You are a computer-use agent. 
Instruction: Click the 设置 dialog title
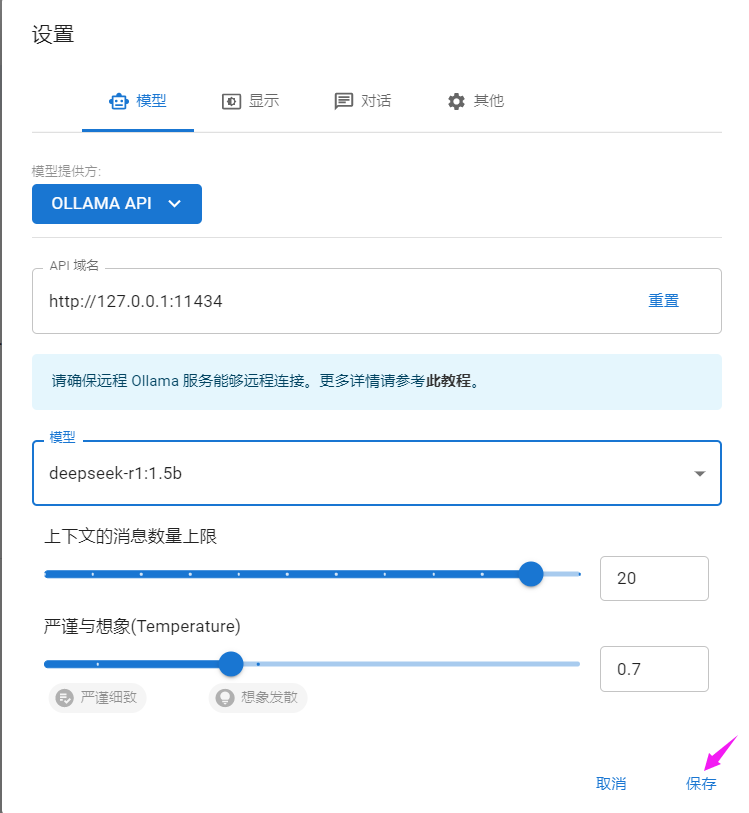coord(53,35)
